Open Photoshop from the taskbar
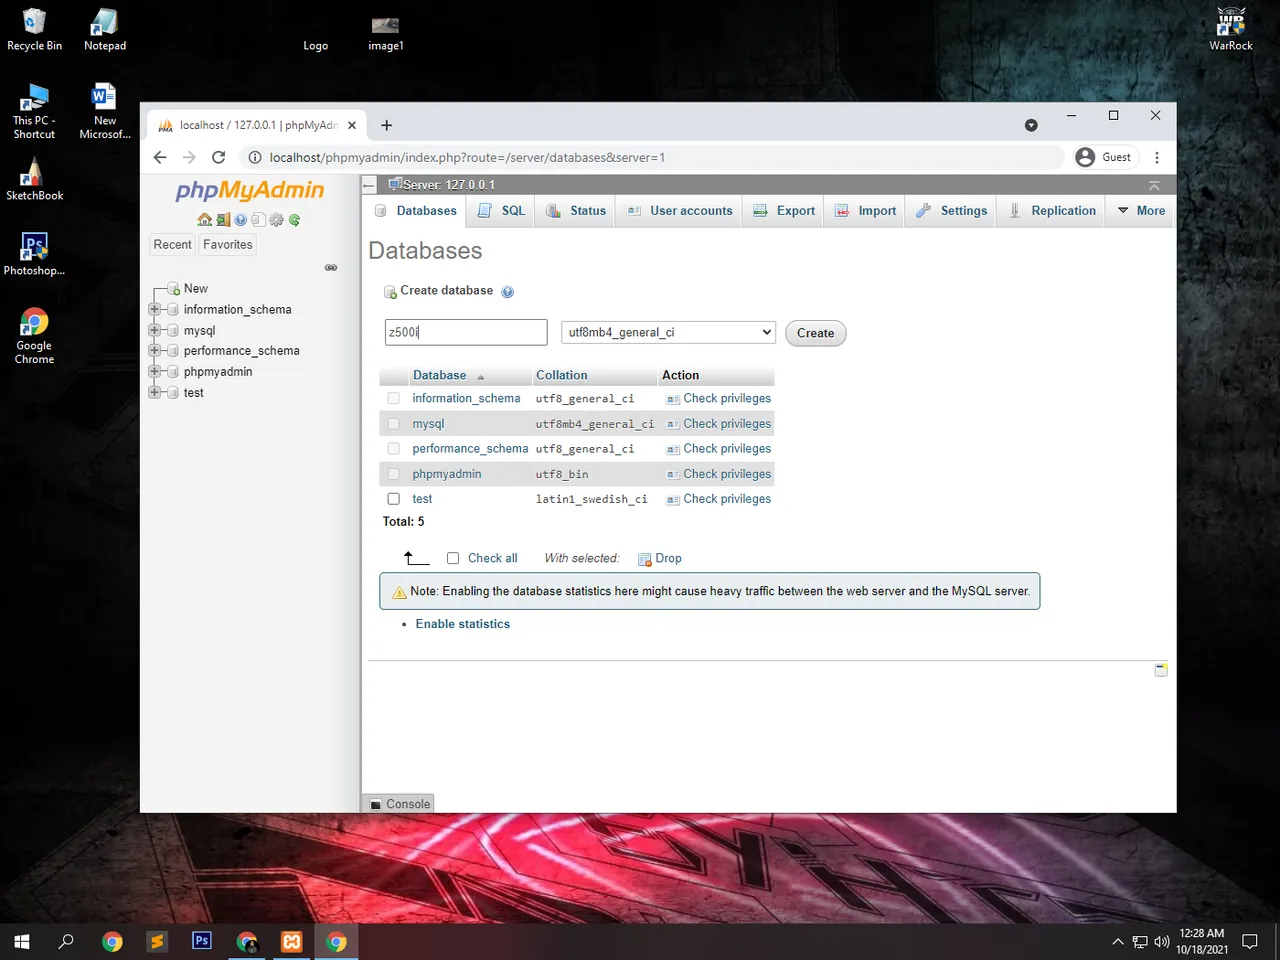This screenshot has width=1280, height=960. [202, 941]
